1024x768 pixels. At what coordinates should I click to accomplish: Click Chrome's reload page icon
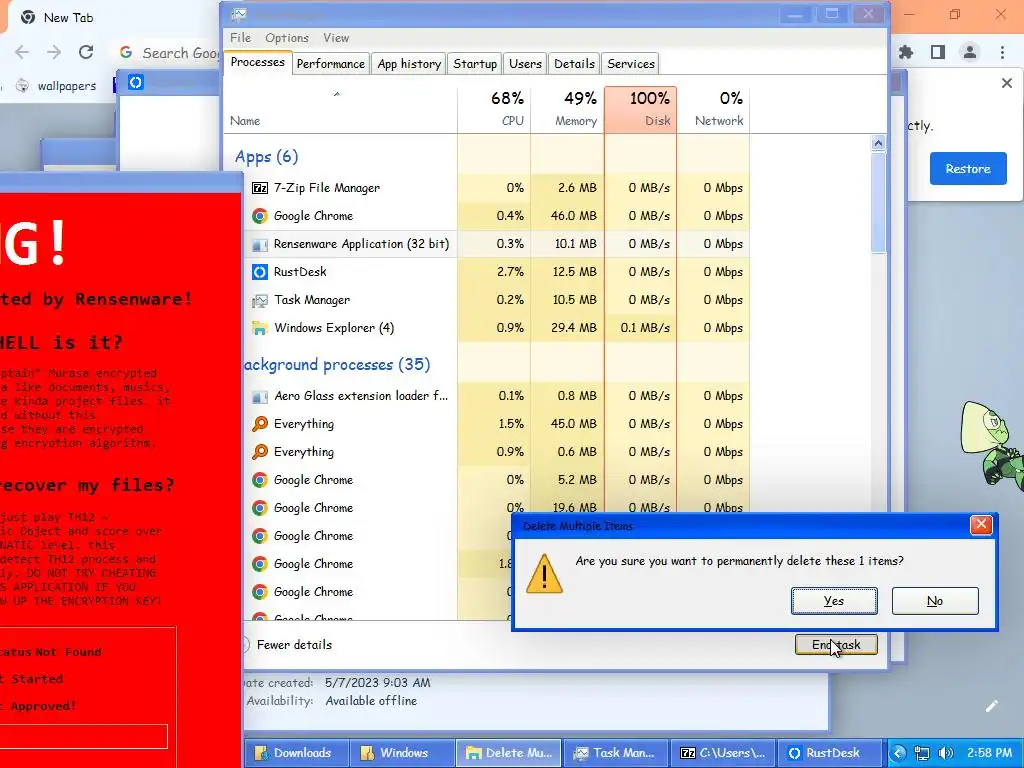tap(86, 52)
